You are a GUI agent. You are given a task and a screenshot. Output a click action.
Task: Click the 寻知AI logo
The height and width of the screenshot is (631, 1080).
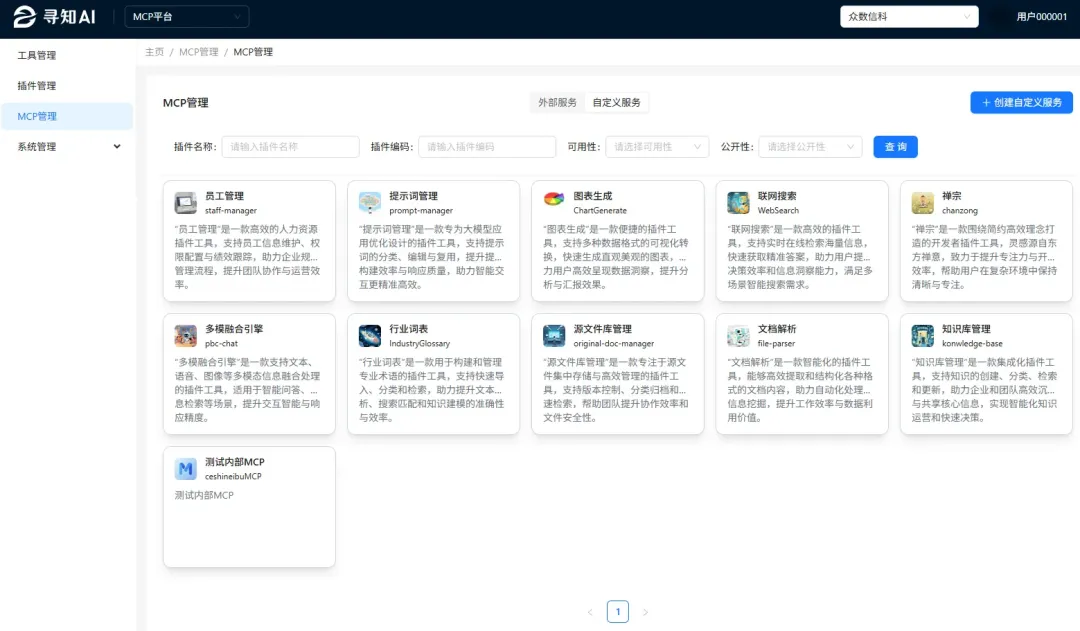[55, 17]
